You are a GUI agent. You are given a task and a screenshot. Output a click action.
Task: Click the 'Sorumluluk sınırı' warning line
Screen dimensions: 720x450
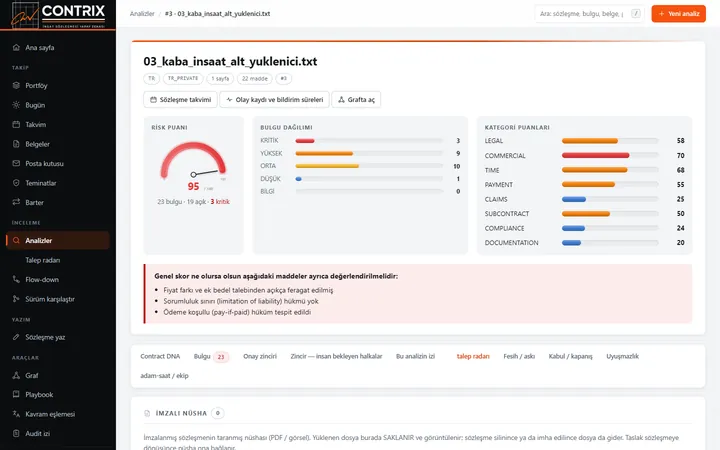[241, 301]
